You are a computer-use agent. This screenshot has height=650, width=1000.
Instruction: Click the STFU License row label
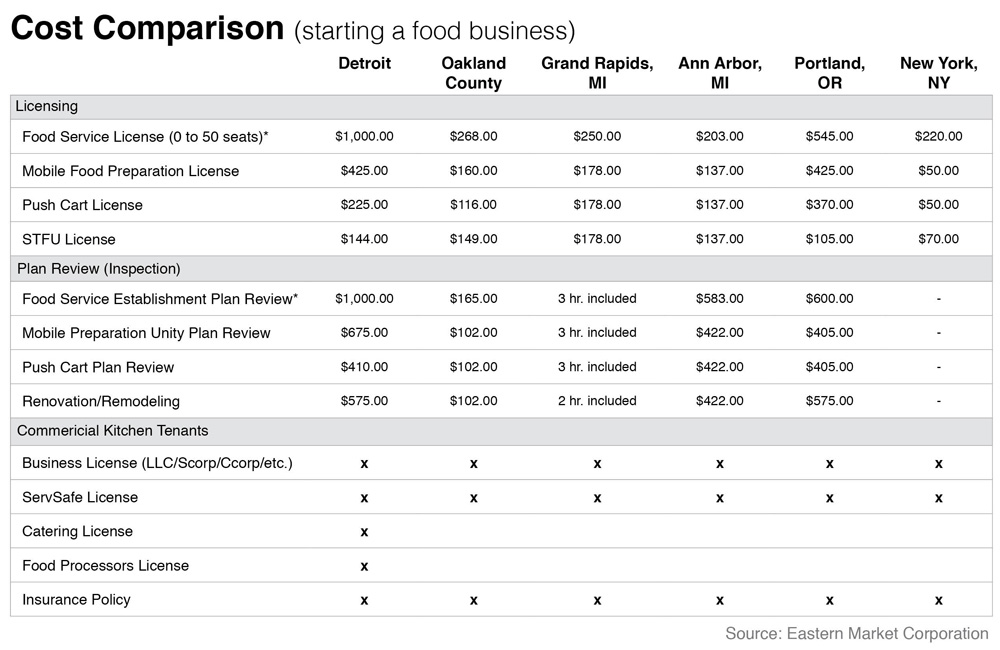(x=69, y=239)
